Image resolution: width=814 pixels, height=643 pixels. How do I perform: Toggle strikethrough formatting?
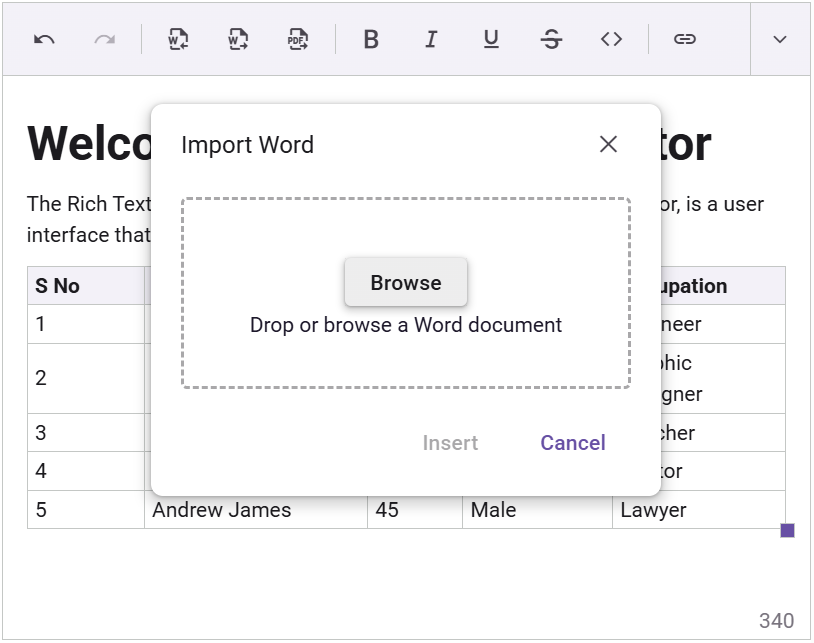551,39
